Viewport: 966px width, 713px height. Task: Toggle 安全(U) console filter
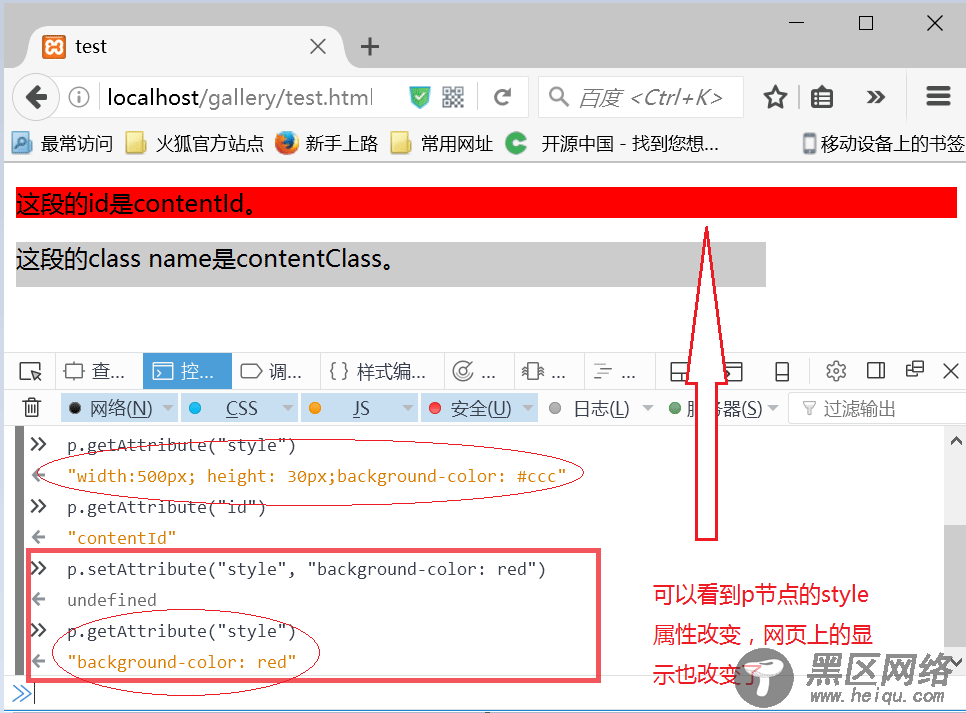pyautogui.click(x=471, y=408)
